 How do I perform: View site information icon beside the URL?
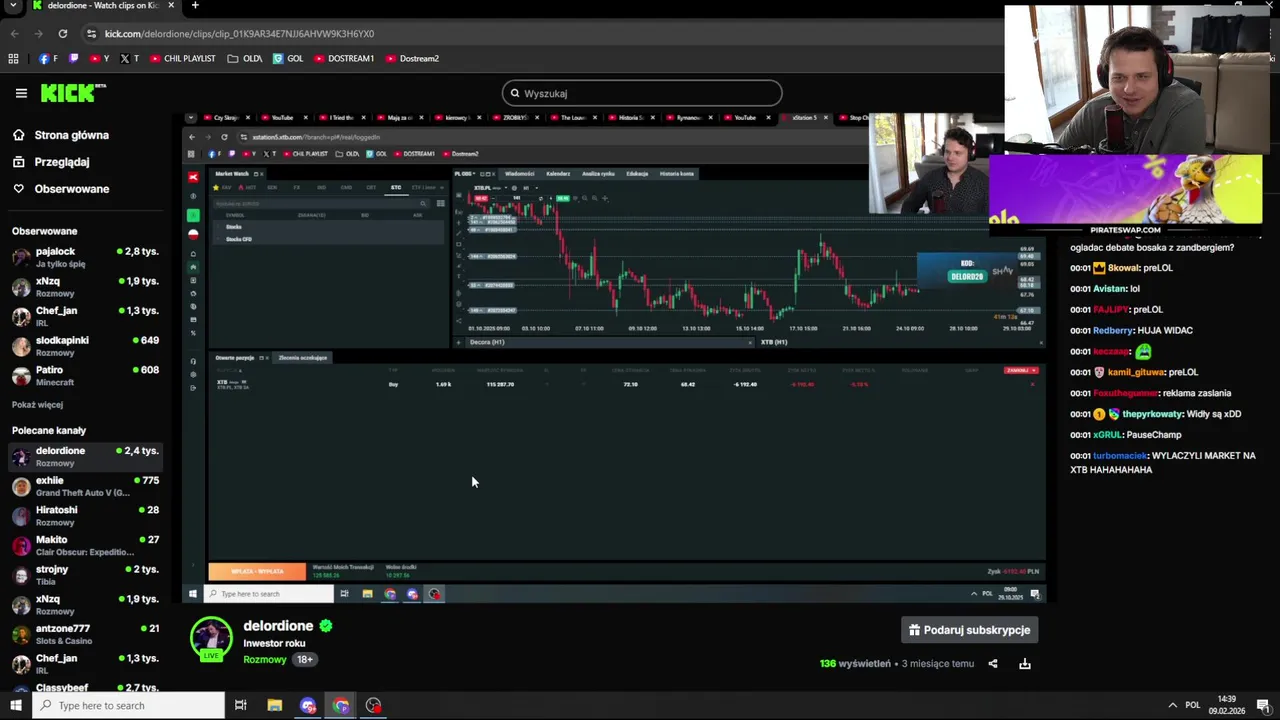coord(91,33)
